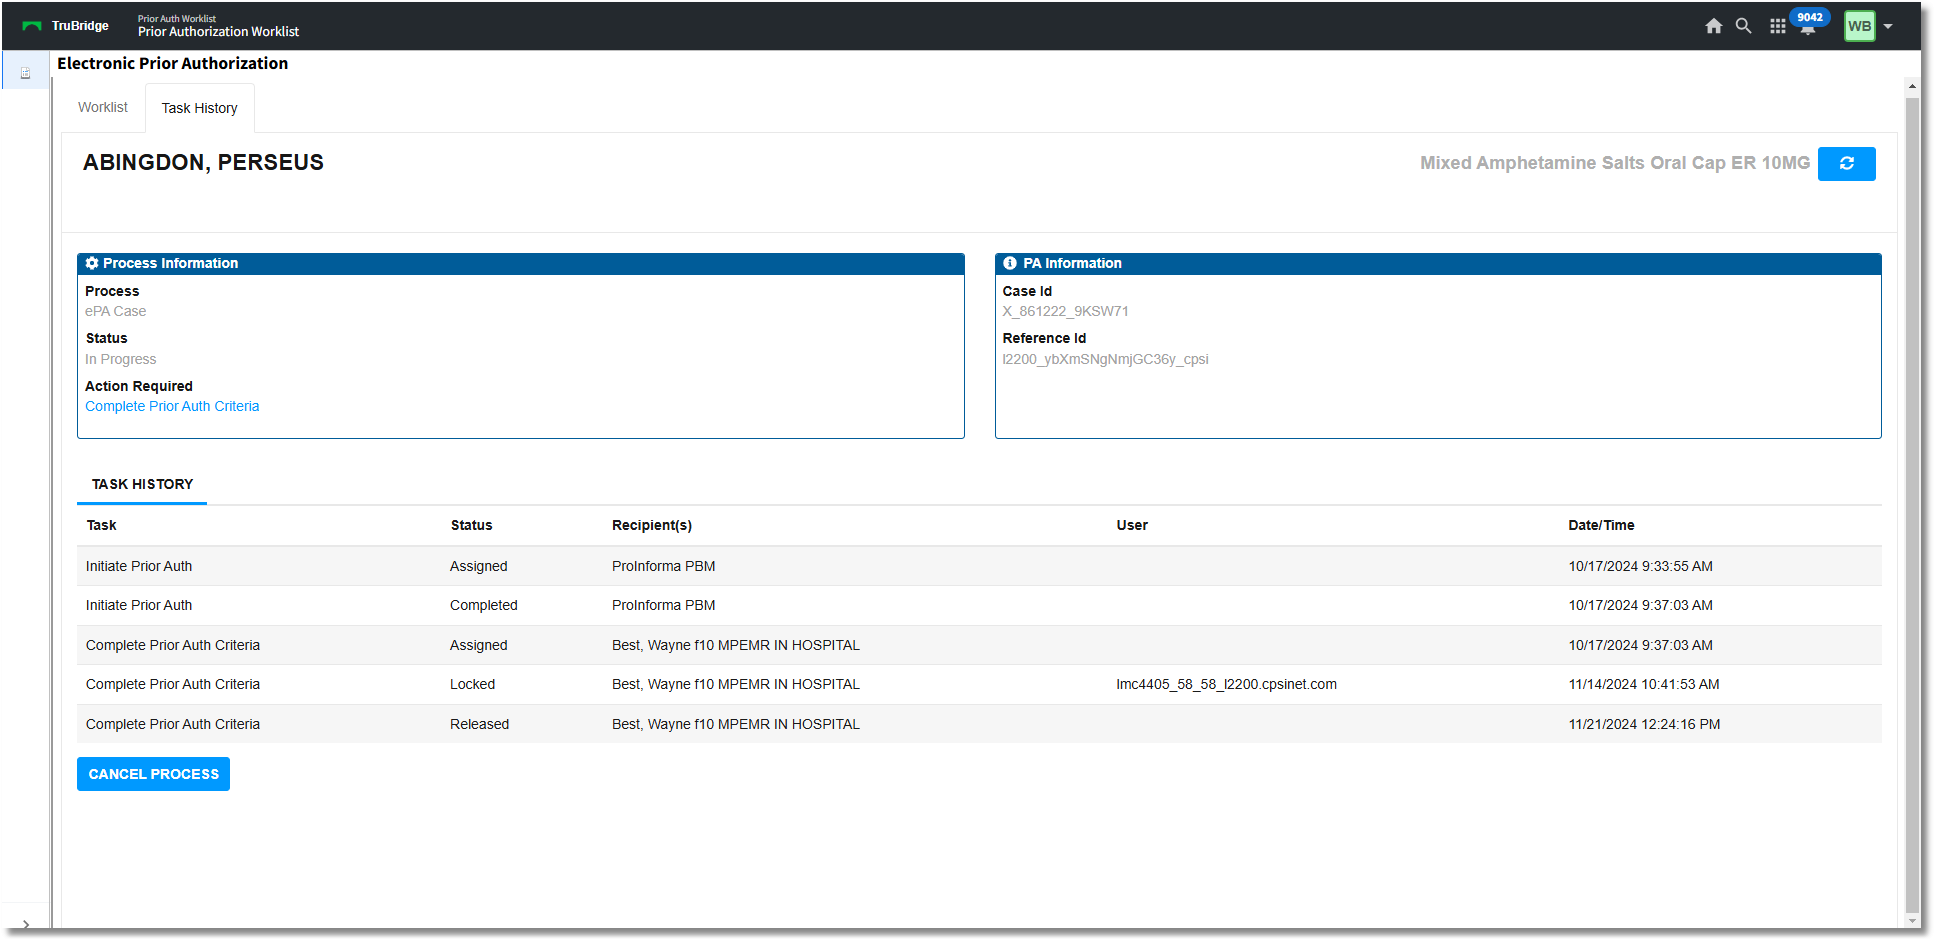Screen dimensions: 1935x942
Task: Click the WB user avatar
Action: [1859, 26]
